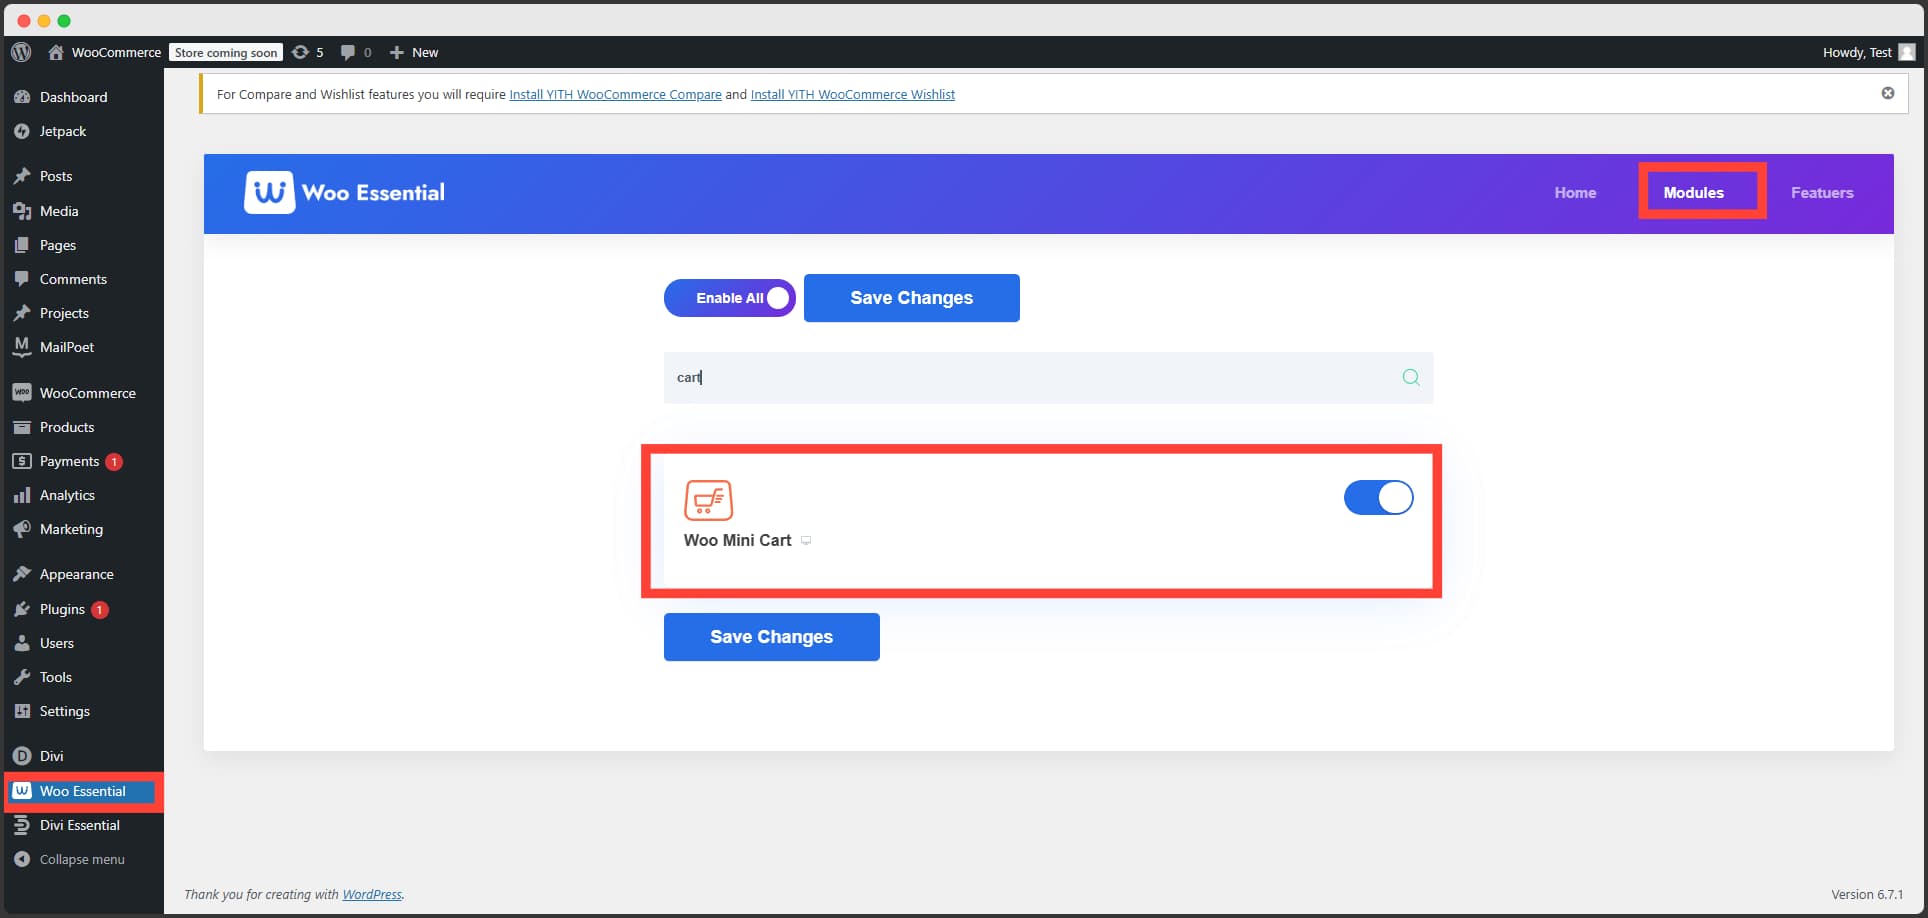Viewport: 1928px width, 918px height.
Task: Click the user avatar next to Howdy, Test
Action: [1907, 52]
